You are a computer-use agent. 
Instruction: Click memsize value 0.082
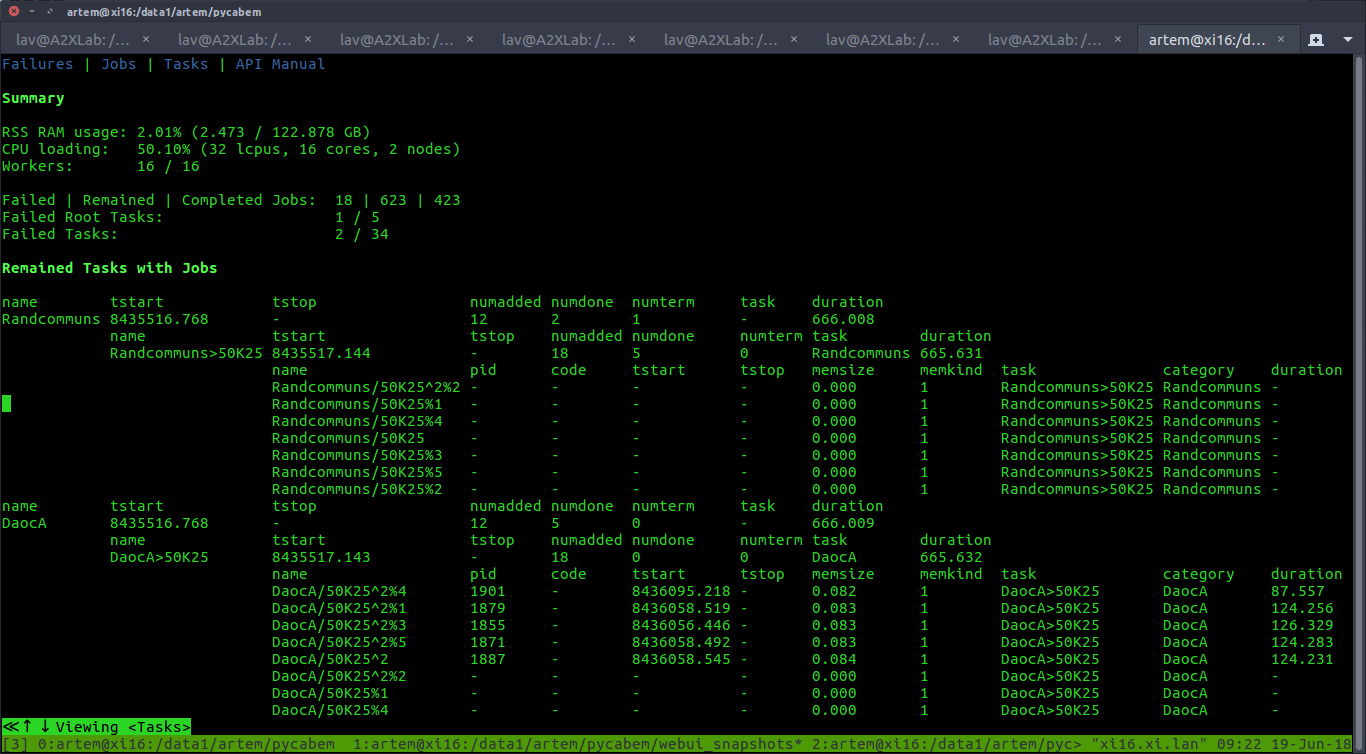tap(834, 591)
